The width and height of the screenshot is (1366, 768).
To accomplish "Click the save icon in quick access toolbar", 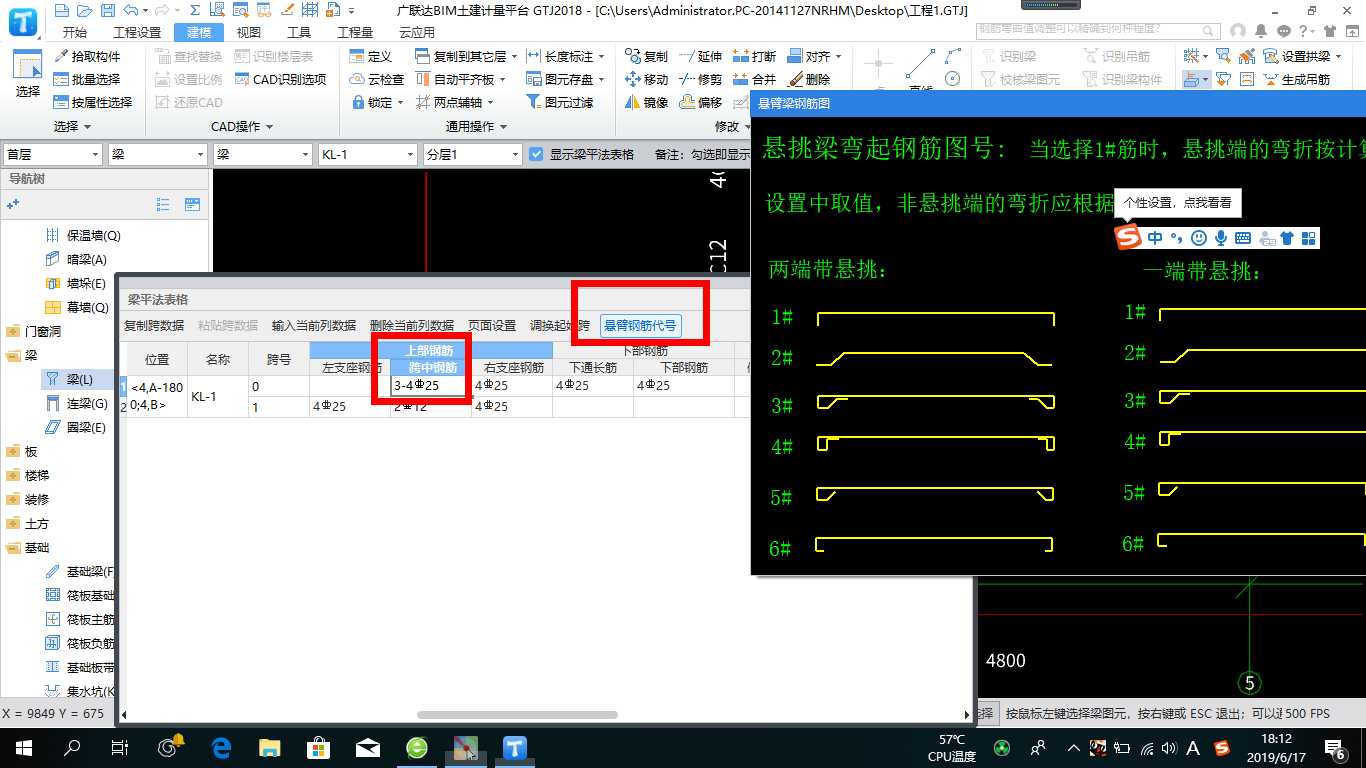I will 107,11.
